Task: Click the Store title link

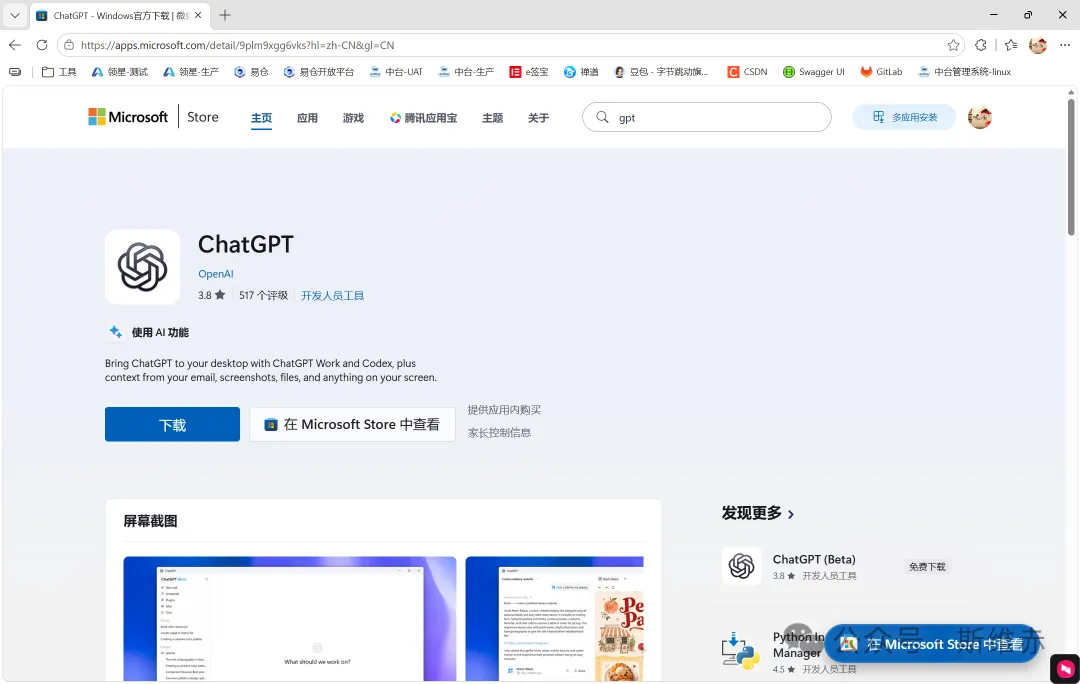Action: coord(202,117)
